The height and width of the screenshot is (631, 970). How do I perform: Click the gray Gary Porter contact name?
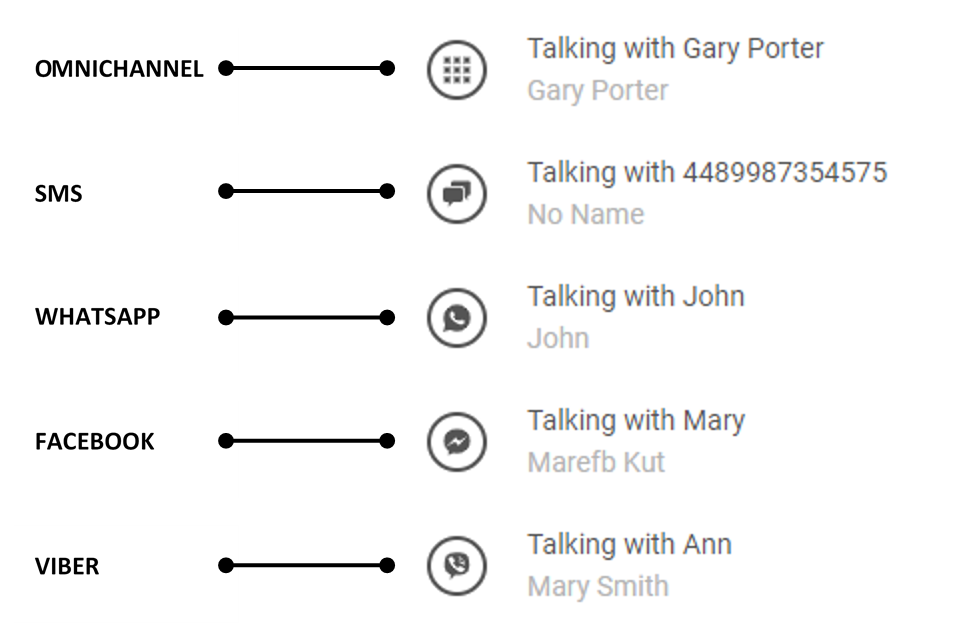(597, 90)
